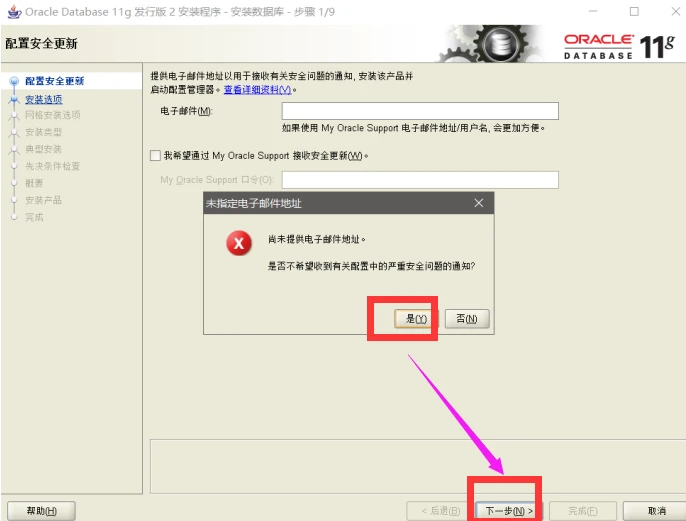
Task: Click the 后退(B) button
Action: pos(440,511)
